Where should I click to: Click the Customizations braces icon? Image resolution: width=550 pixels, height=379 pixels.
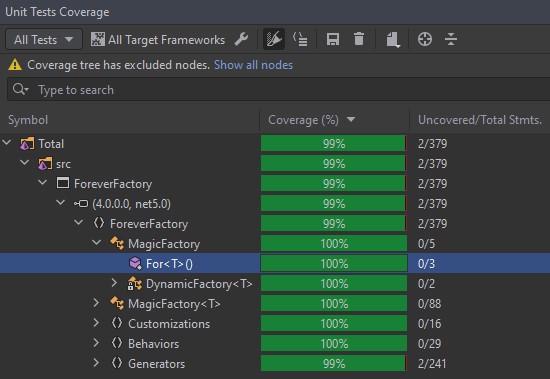click(117, 323)
